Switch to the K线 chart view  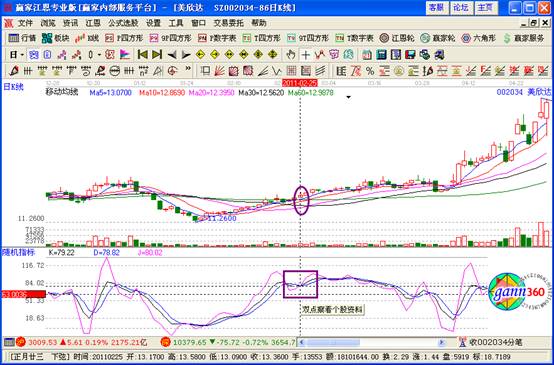click(87, 38)
